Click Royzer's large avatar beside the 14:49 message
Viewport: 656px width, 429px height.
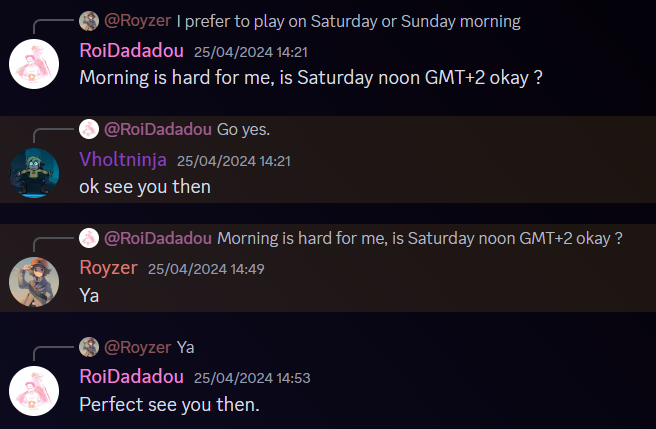coord(34,281)
